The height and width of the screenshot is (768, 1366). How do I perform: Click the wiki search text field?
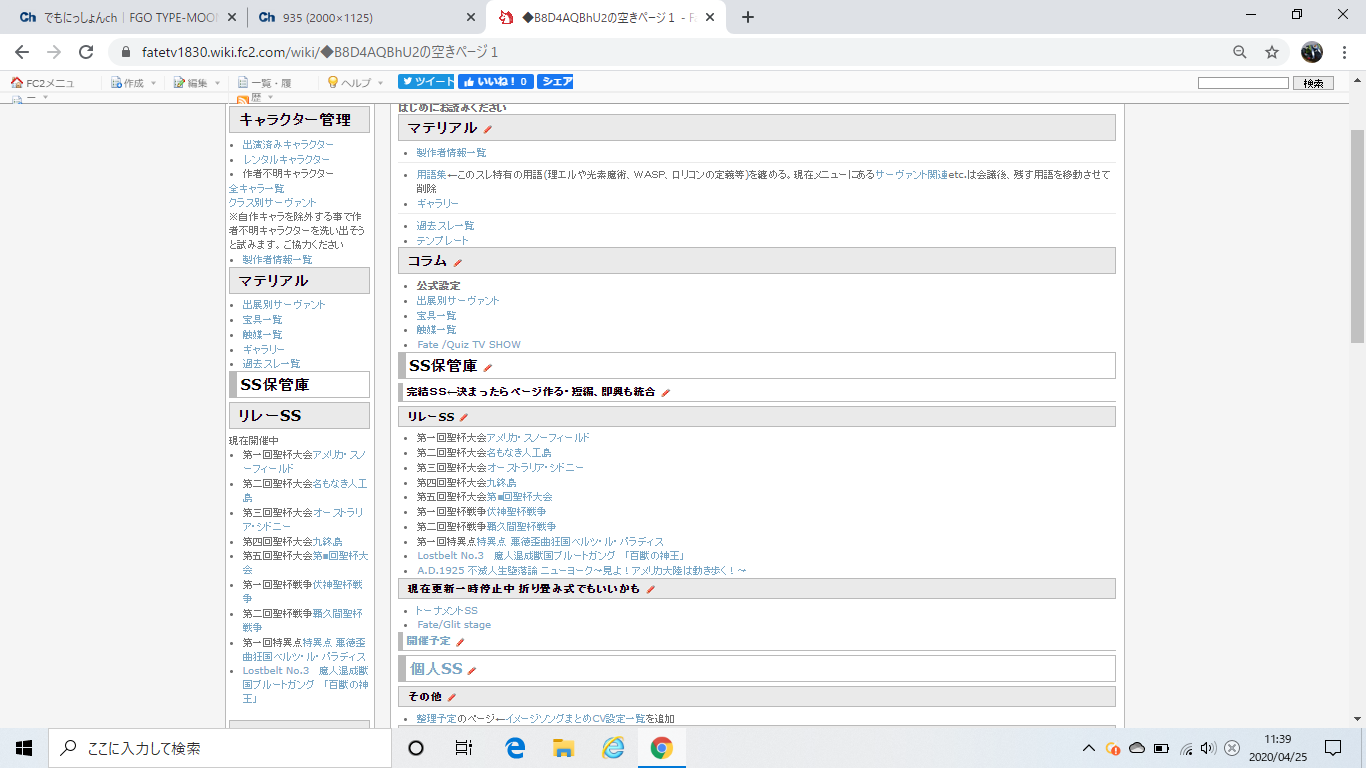pos(1242,83)
